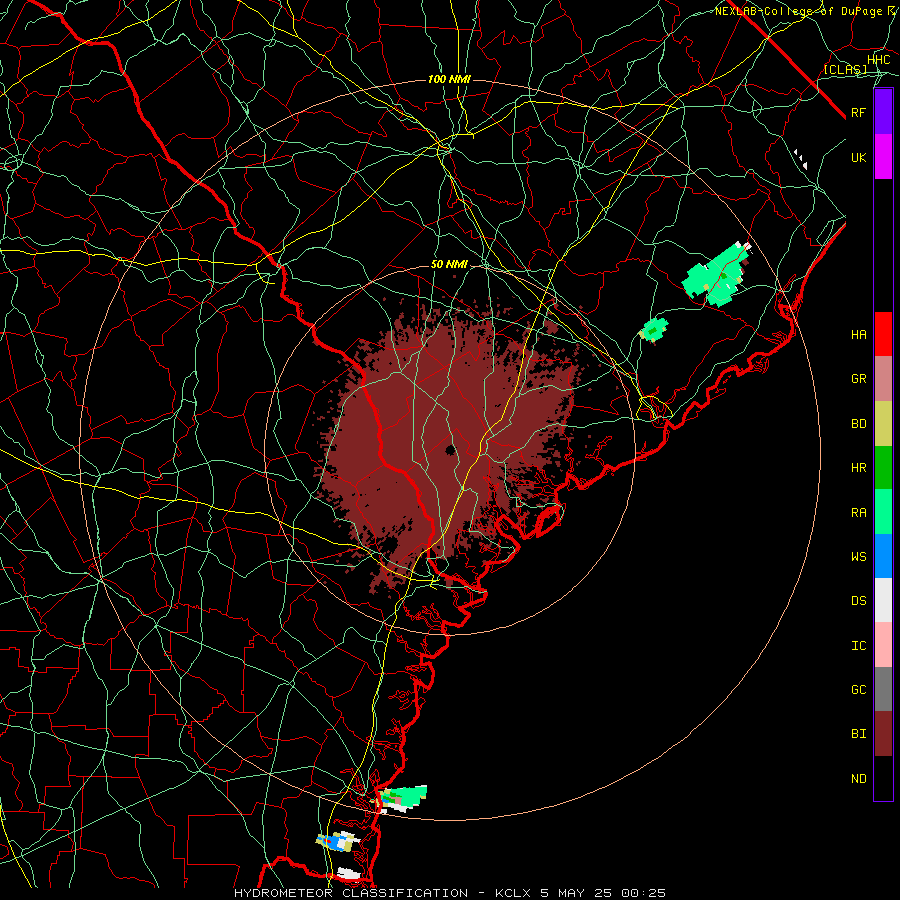This screenshot has height=900, width=900.
Task: Click the HA legend label
Action: tap(858, 334)
